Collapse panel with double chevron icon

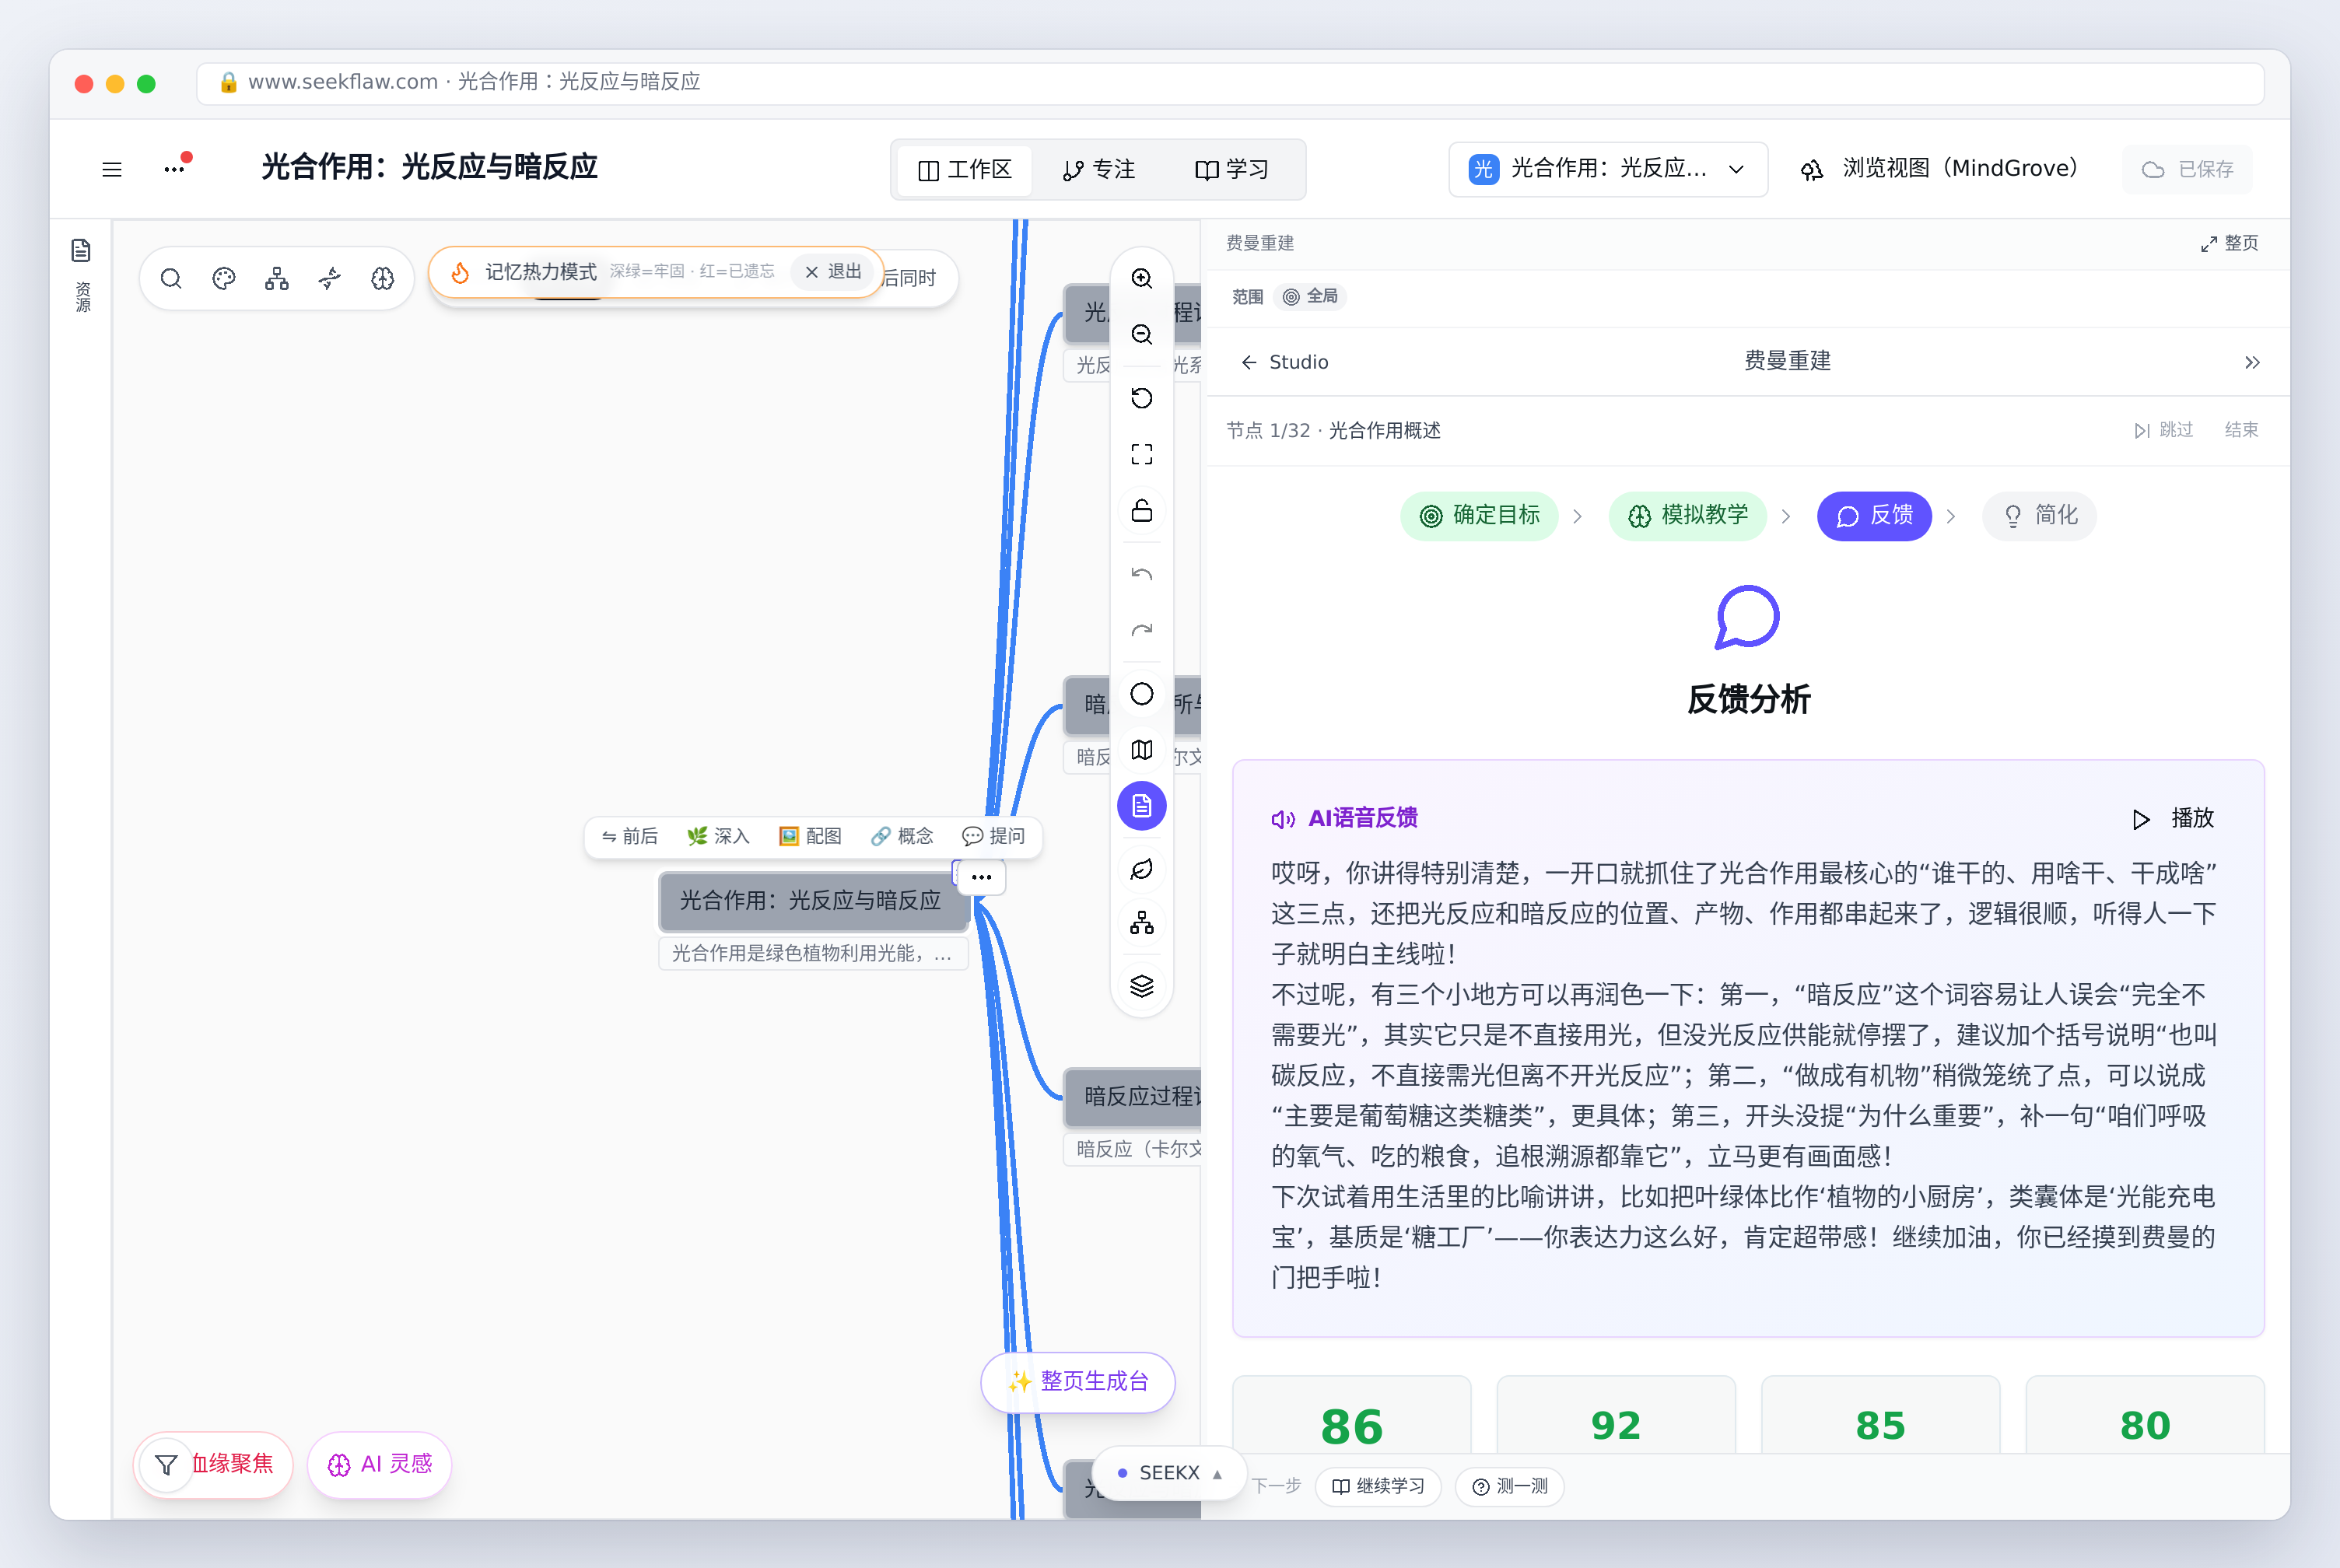2252,362
